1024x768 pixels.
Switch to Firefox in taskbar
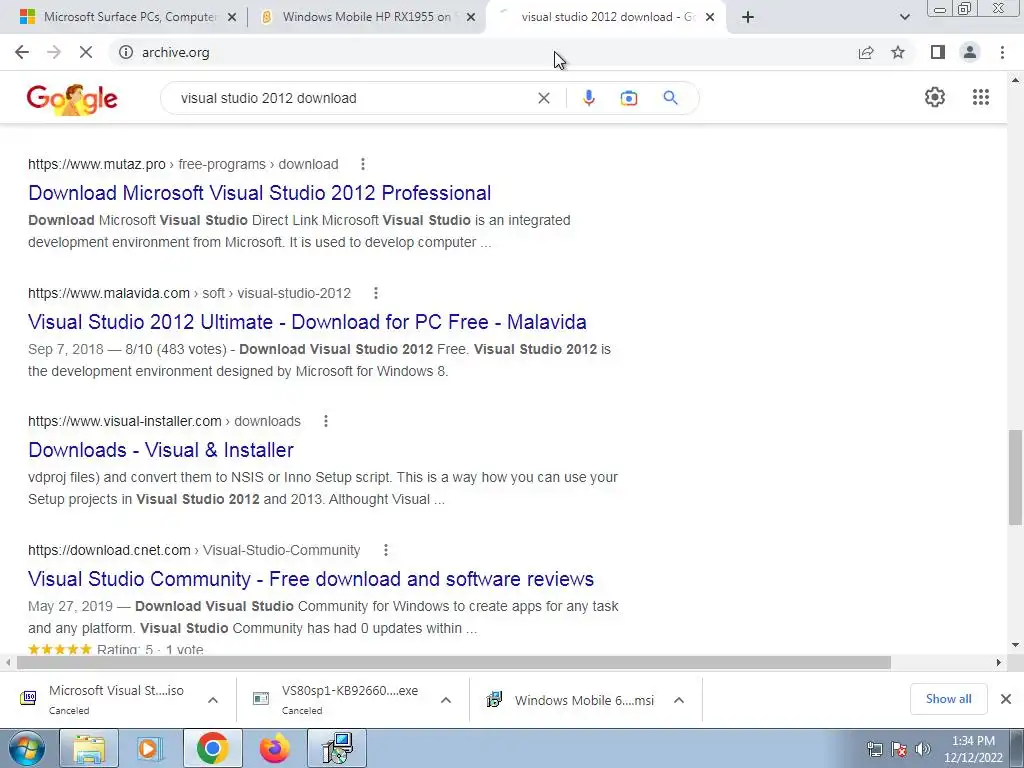click(274, 748)
